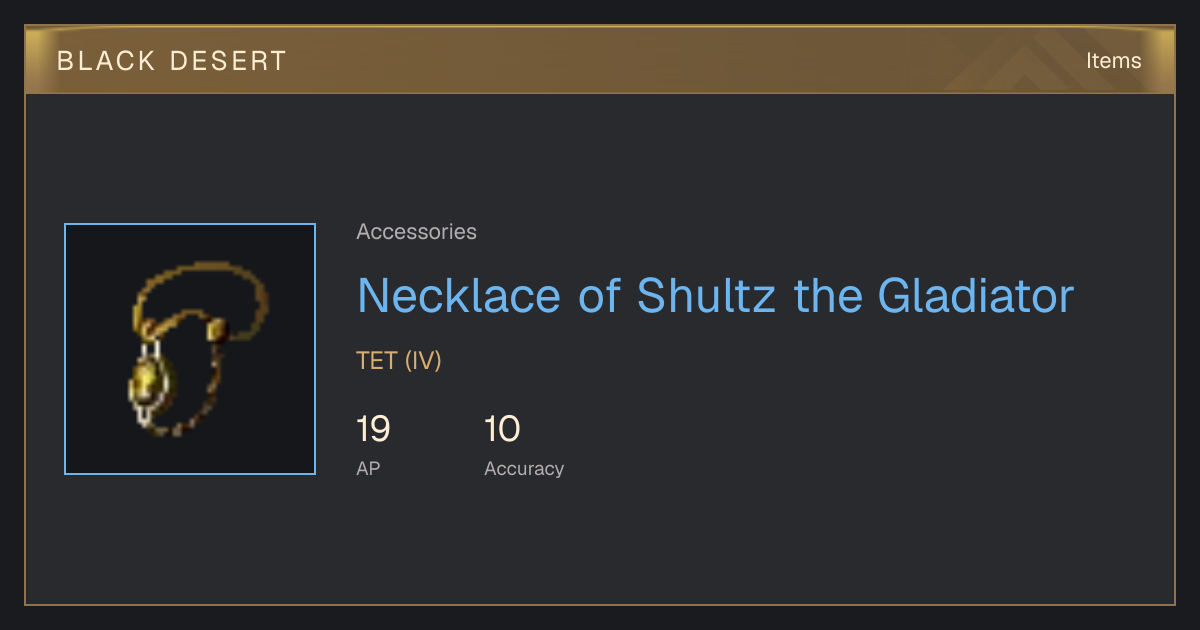The image size is (1200, 630).
Task: Click the BLACK DESERT header title
Action: tap(172, 61)
